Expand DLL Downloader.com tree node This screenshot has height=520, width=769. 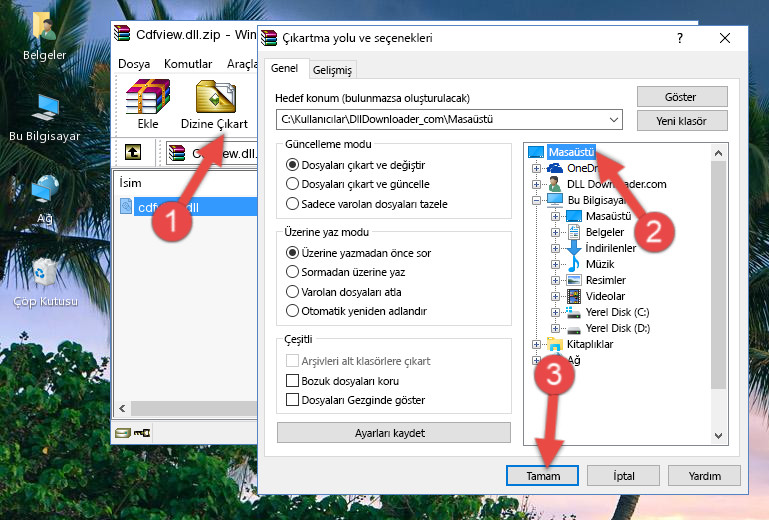(536, 184)
